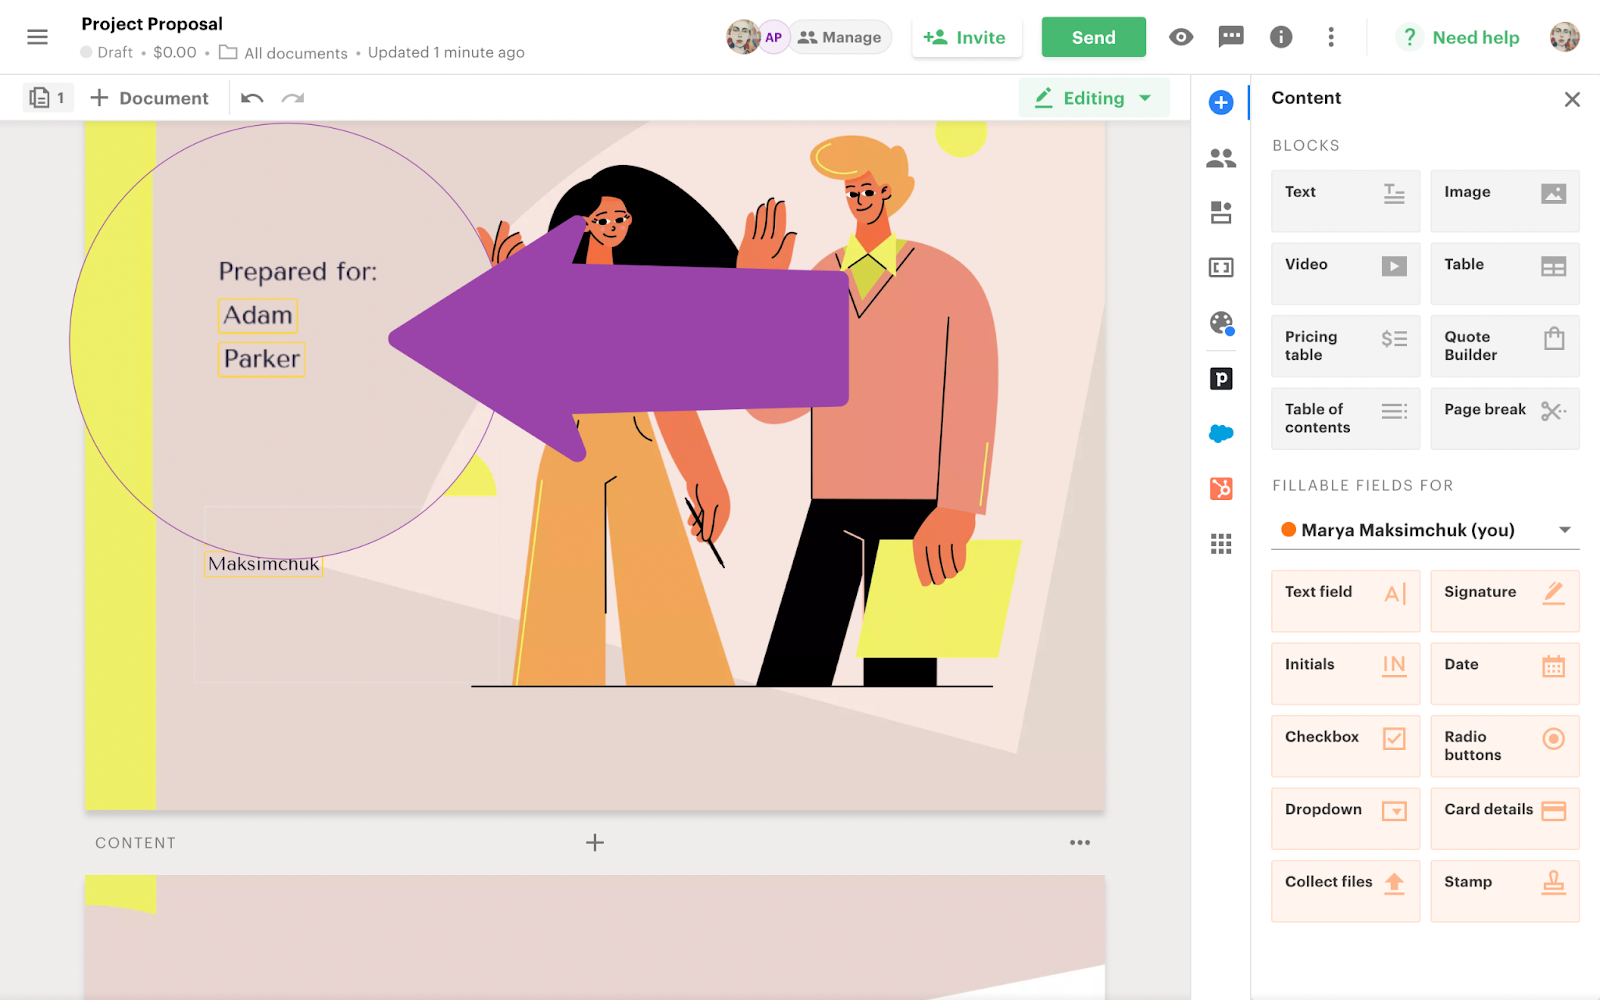Expand the Editing mode dropdown
This screenshot has height=1000, width=1600.
click(x=1094, y=98)
